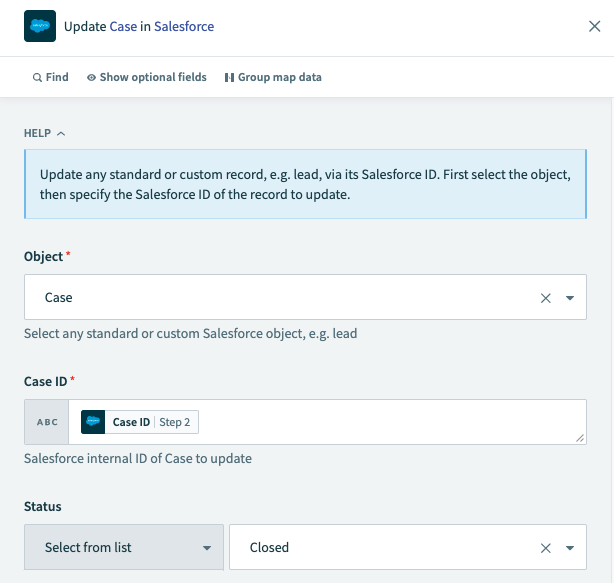
Task: Click the Closed status field
Action: 380,548
